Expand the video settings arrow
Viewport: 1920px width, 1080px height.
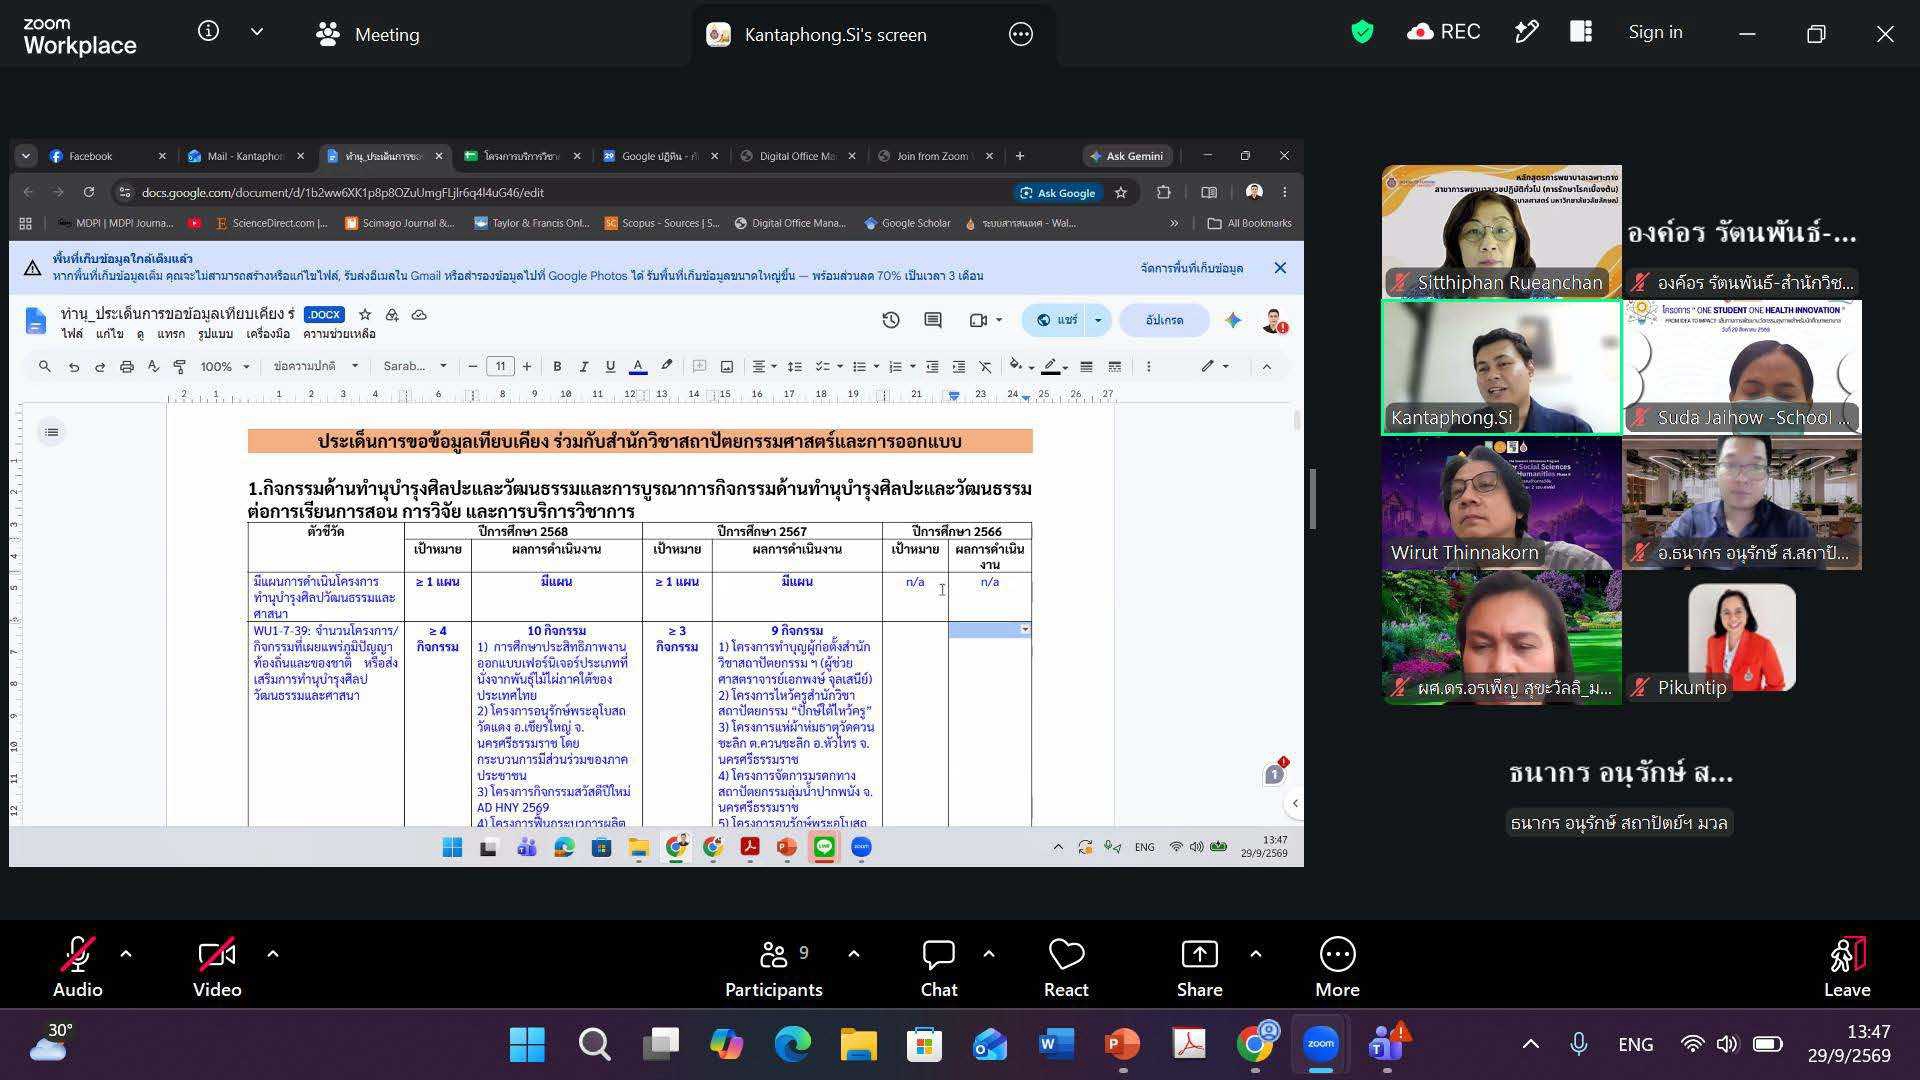272,954
